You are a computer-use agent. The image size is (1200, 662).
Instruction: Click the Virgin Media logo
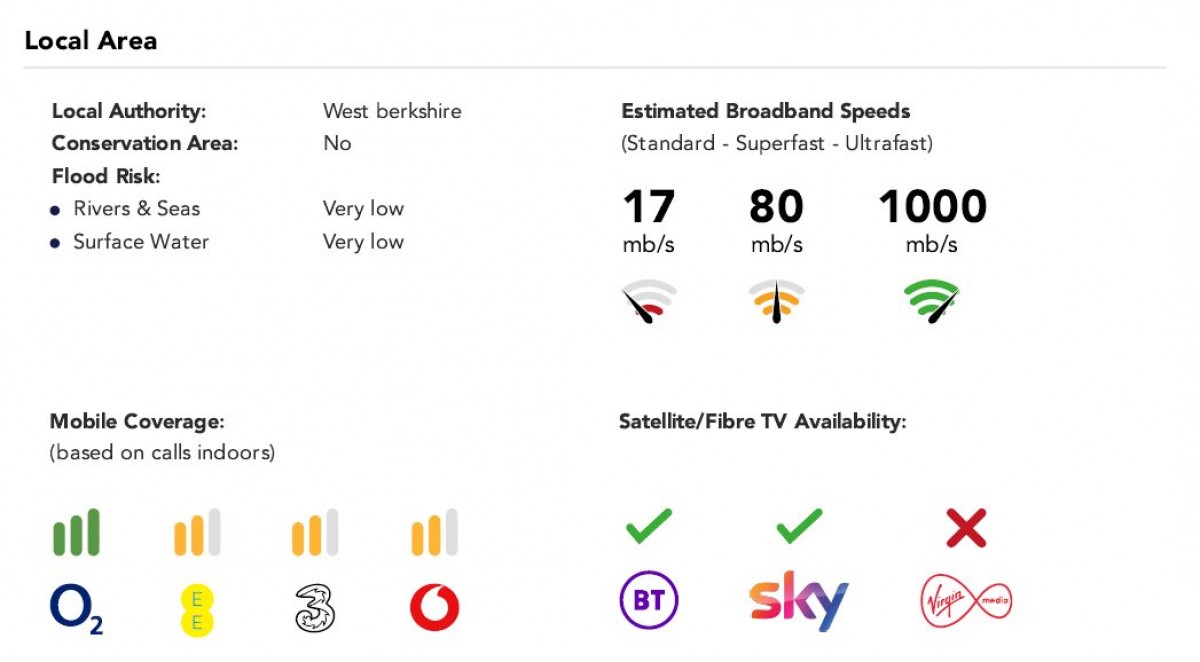point(965,602)
